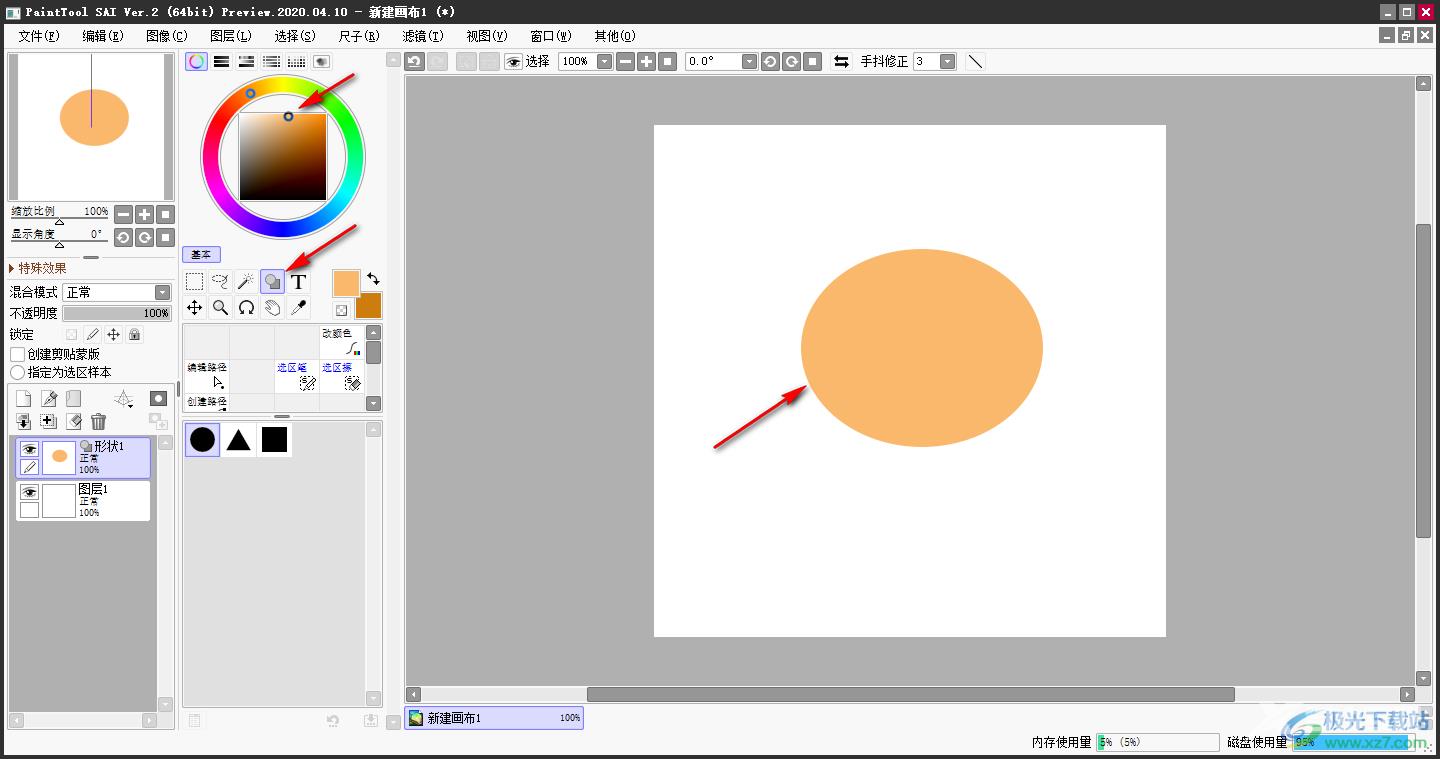Image resolution: width=1440 pixels, height=759 pixels.
Task: Click the layer mask icon
Action: [158, 399]
